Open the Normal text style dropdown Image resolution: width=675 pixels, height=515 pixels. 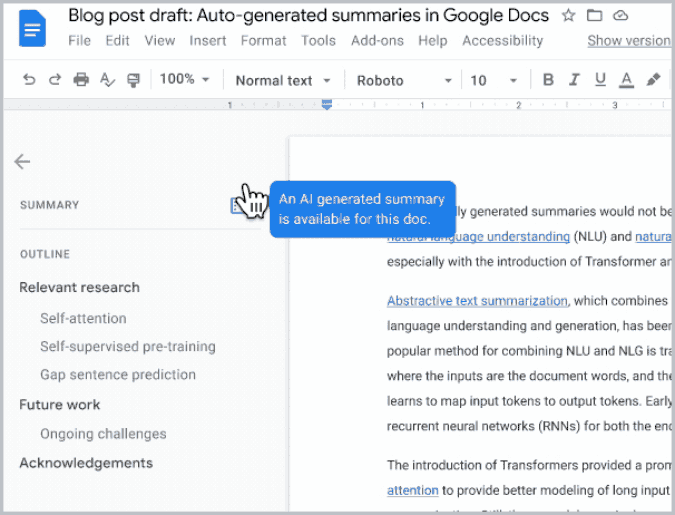point(283,81)
